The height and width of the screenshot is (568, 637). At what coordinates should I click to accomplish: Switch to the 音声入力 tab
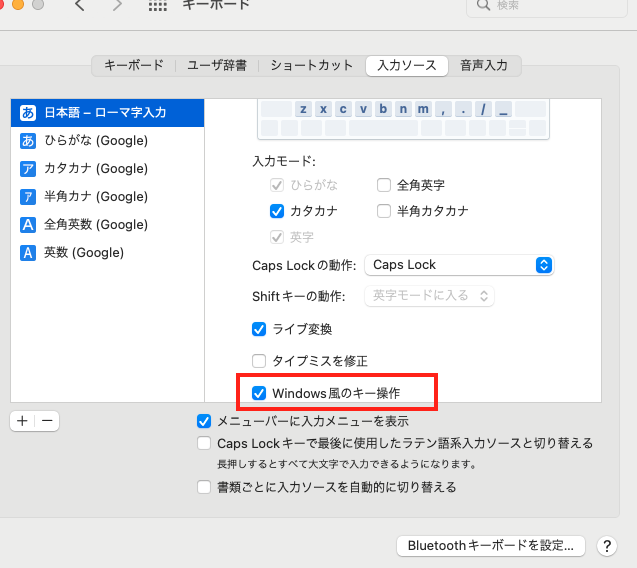[x=484, y=65]
